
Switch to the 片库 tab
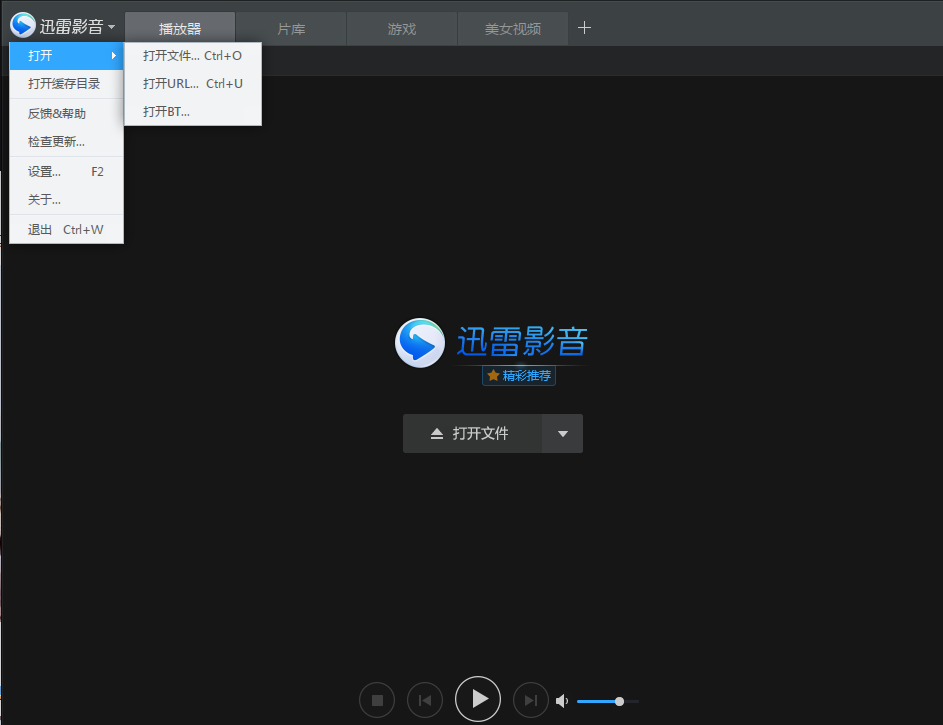291,29
